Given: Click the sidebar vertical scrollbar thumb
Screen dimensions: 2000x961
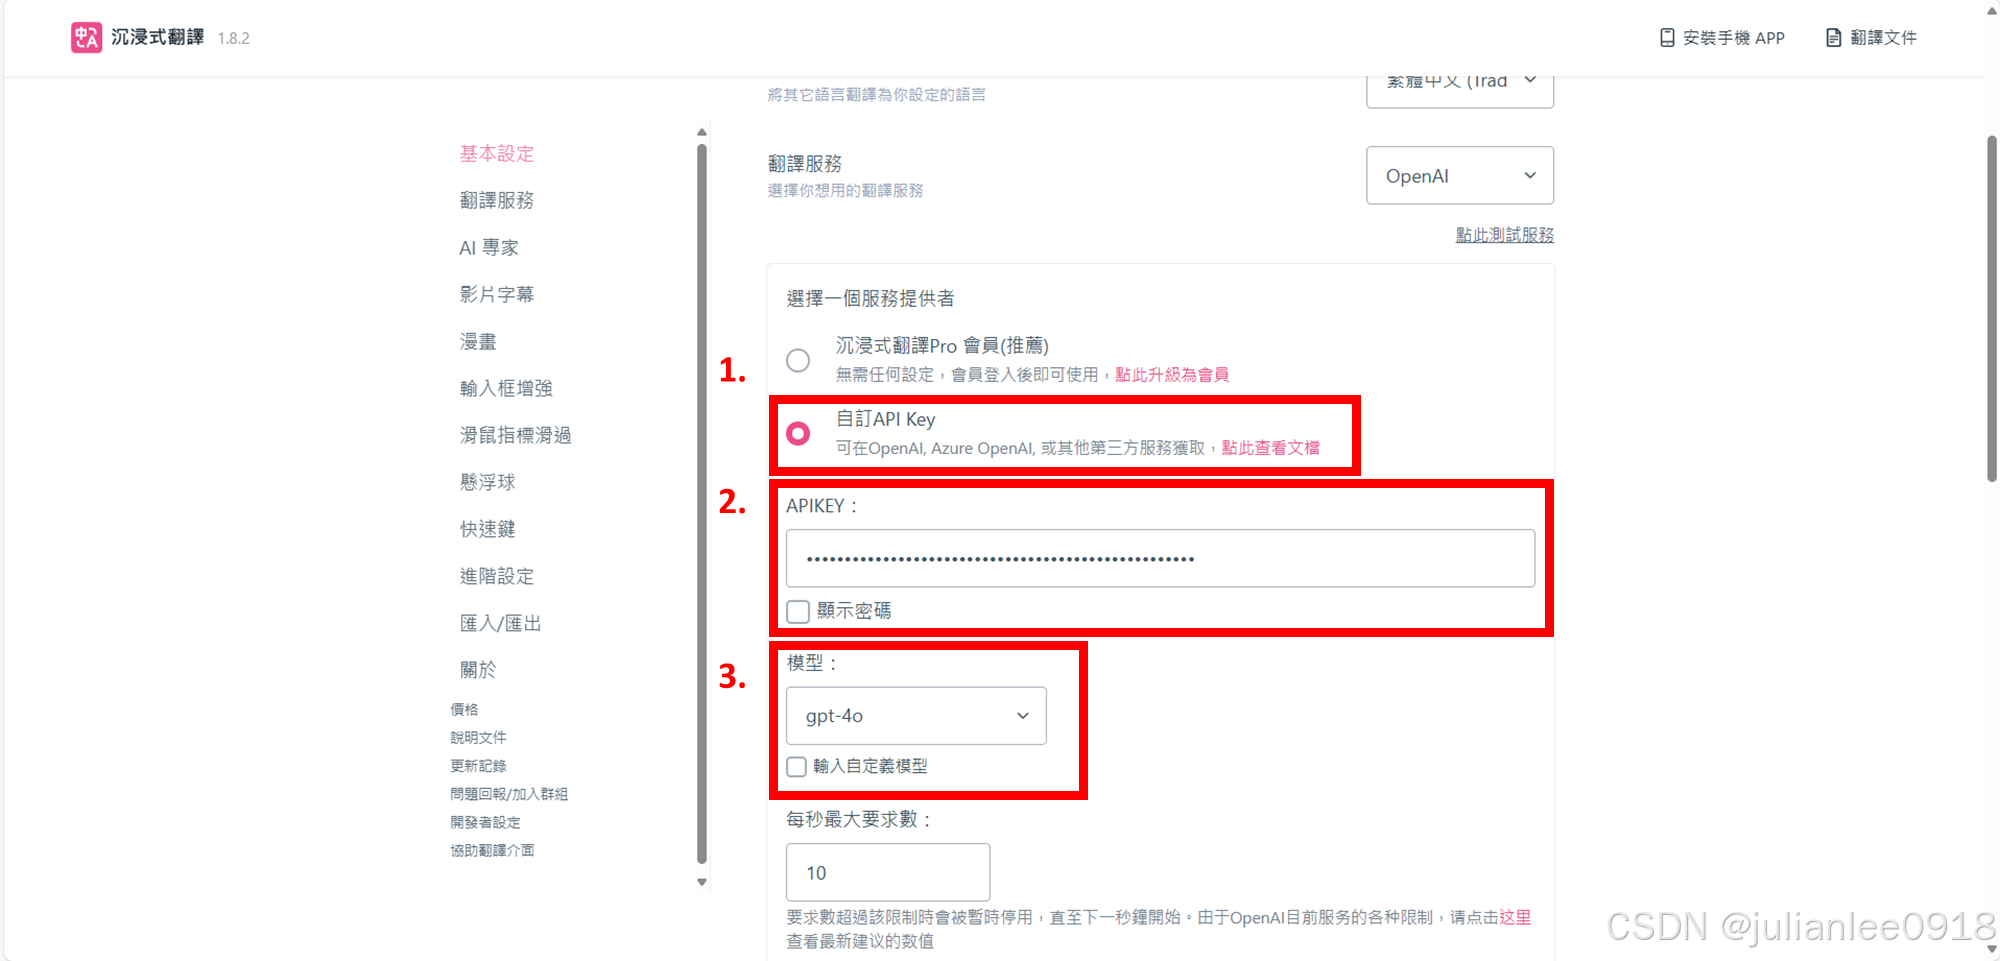Looking at the screenshot, I should click(x=702, y=503).
